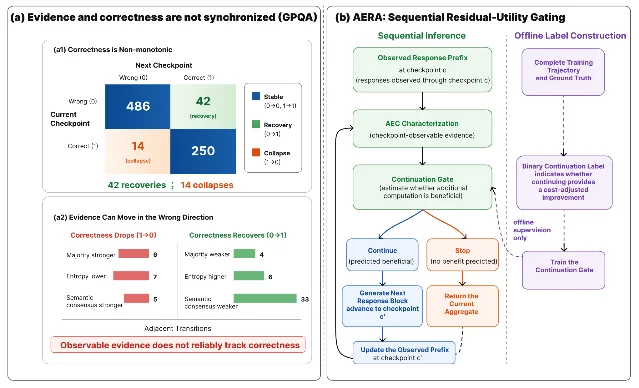Screen dimensions: 639x388
Task: Click the Semantic consensus weaker green bar
Action: coord(265,298)
